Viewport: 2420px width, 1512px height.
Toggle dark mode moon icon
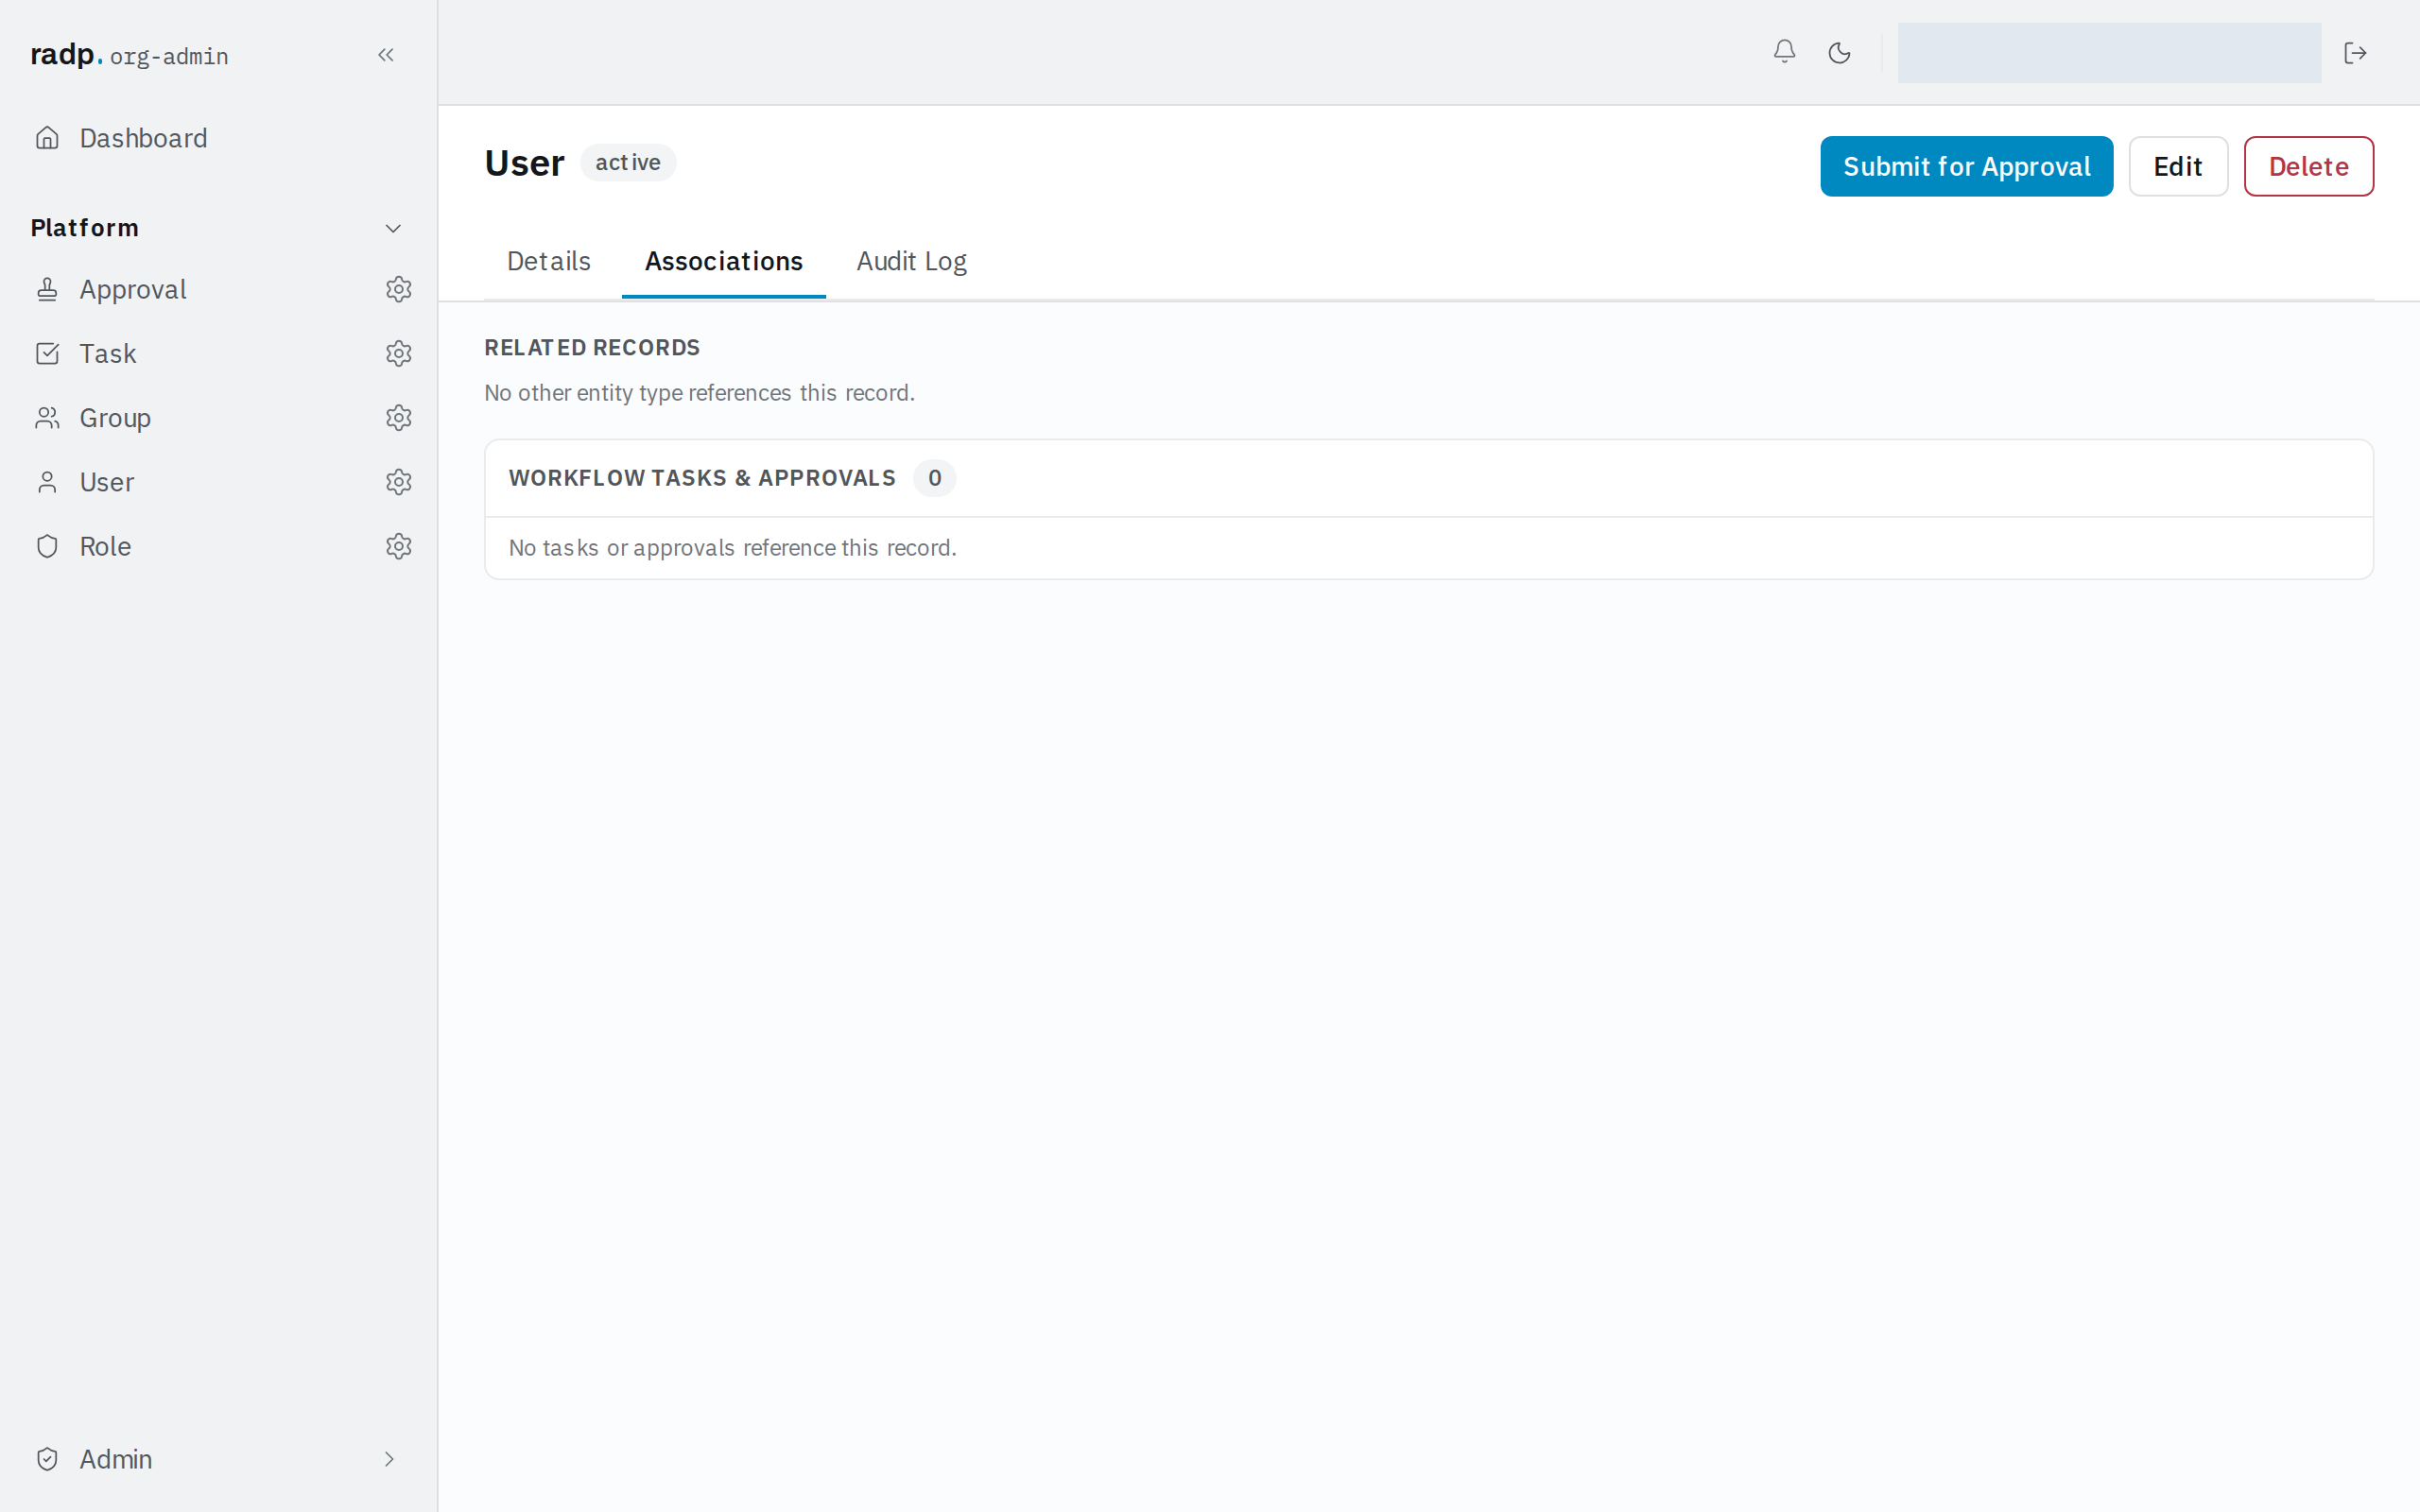coord(1839,53)
